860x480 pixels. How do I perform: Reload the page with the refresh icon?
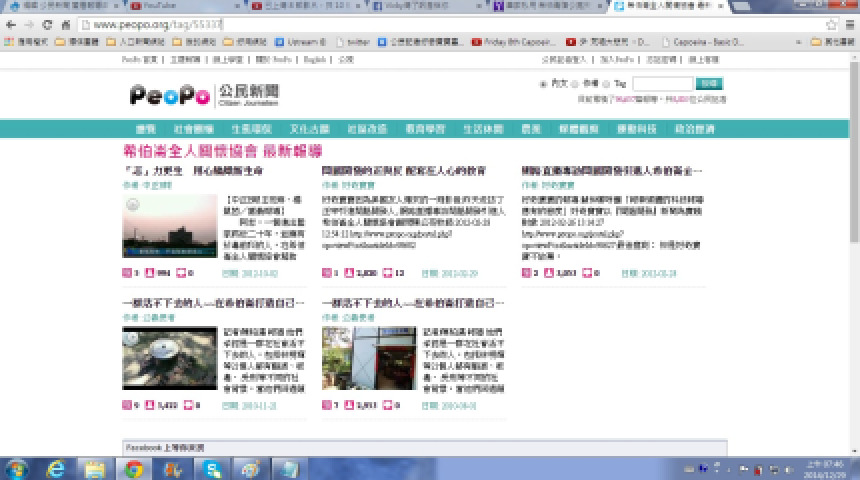pyautogui.click(x=57, y=24)
